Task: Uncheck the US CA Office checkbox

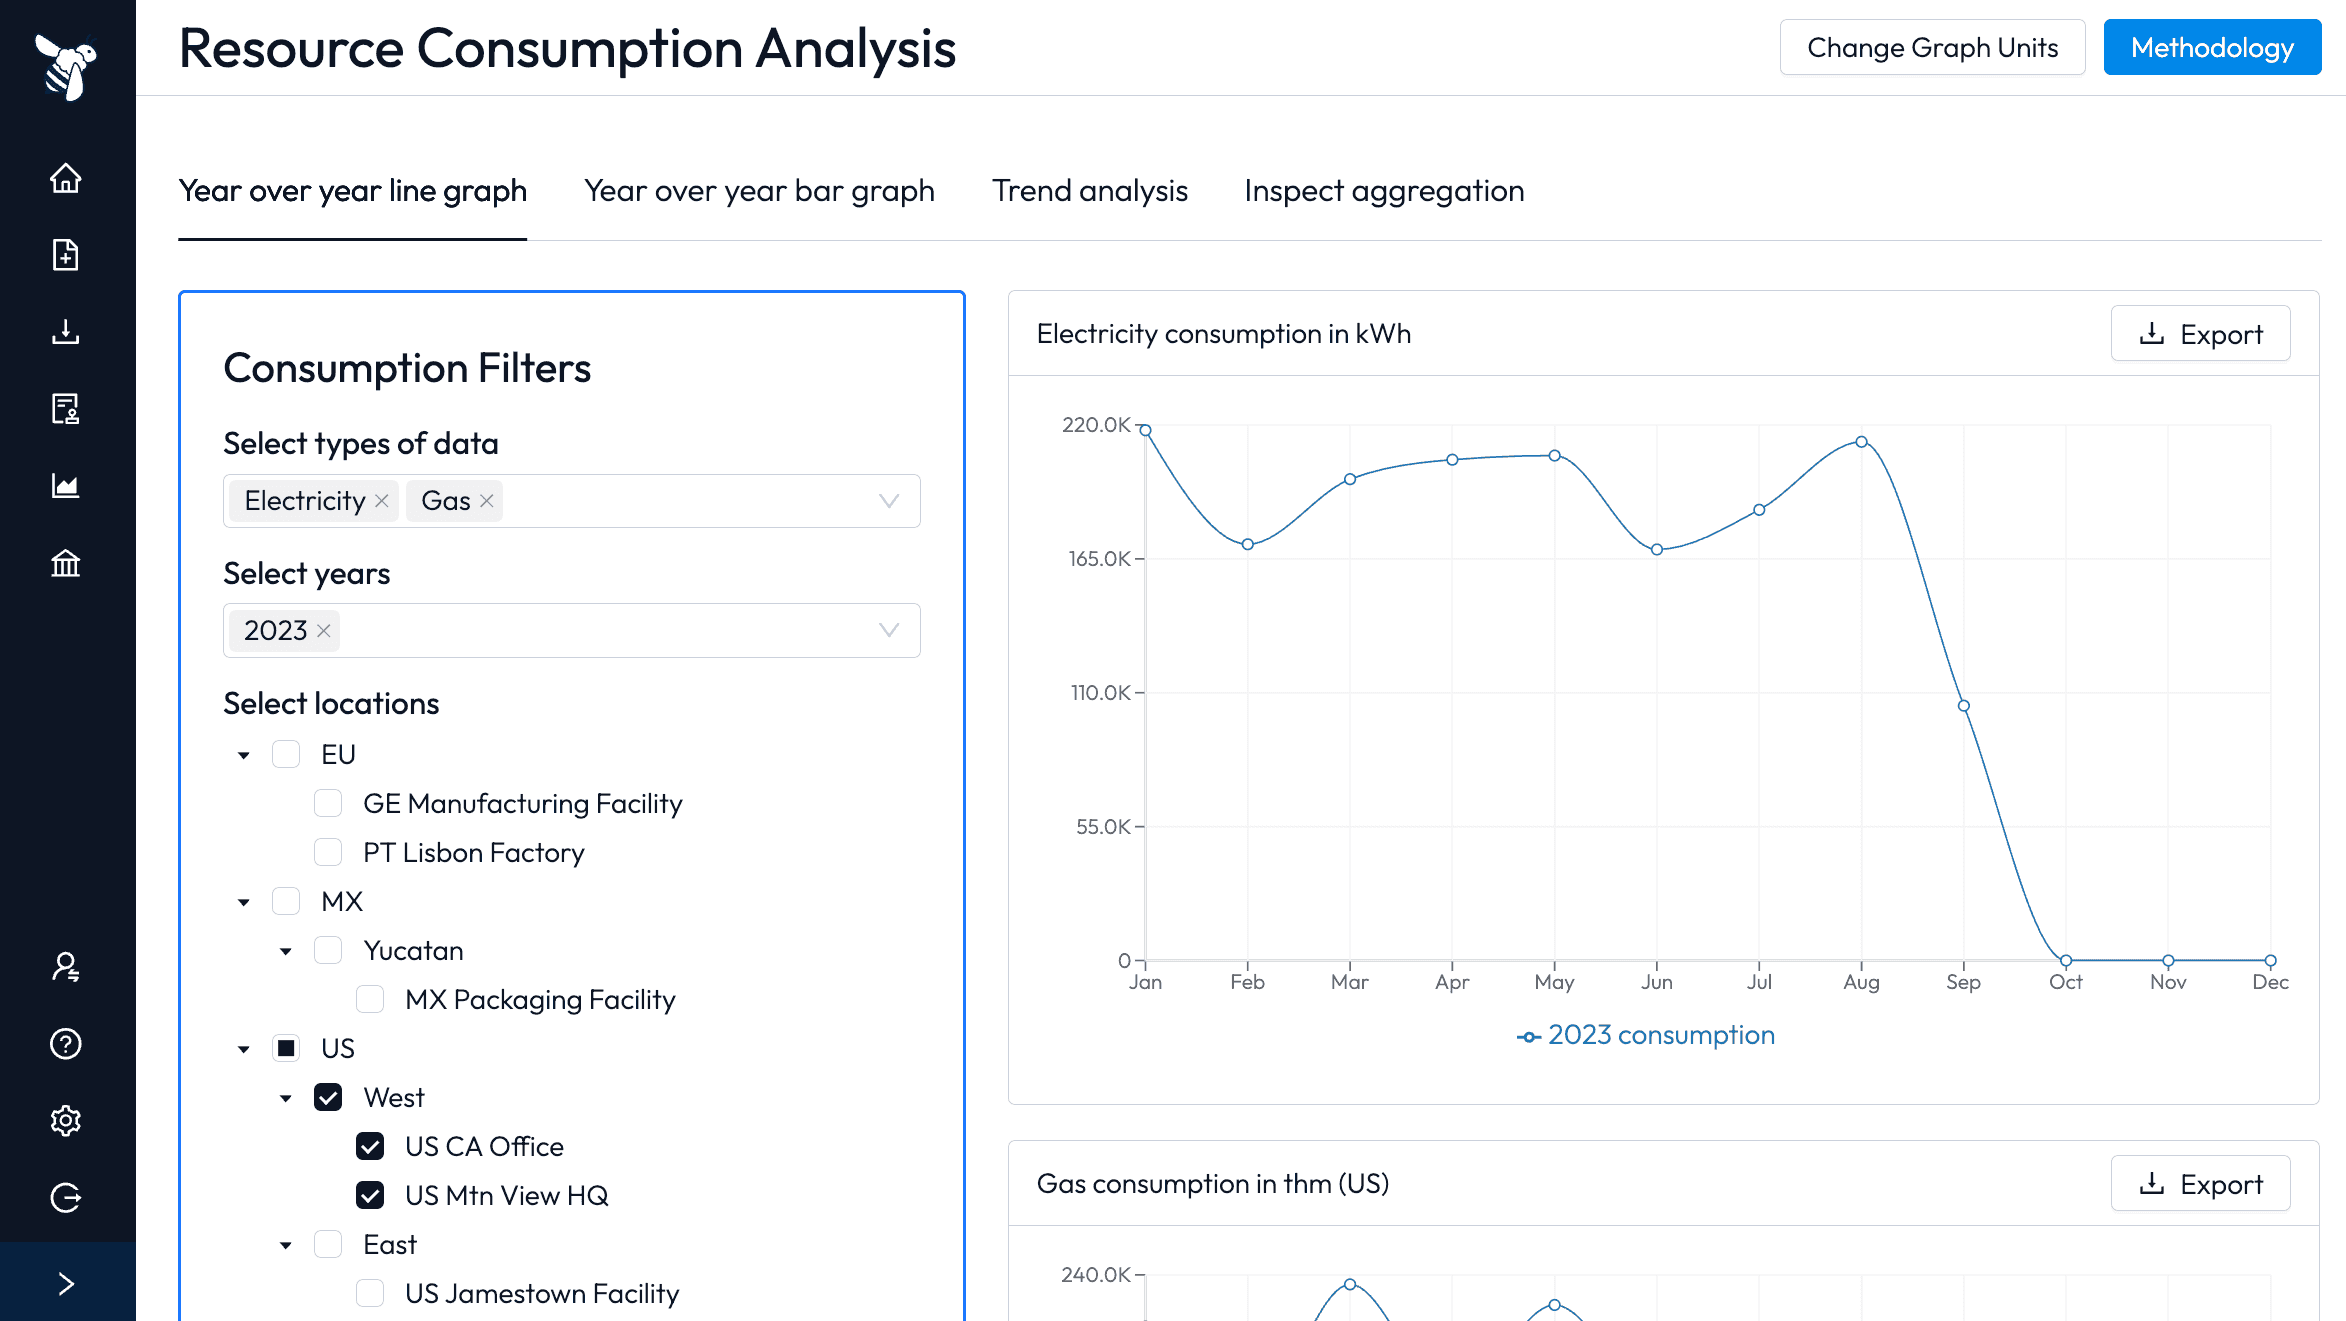Action: tap(370, 1146)
